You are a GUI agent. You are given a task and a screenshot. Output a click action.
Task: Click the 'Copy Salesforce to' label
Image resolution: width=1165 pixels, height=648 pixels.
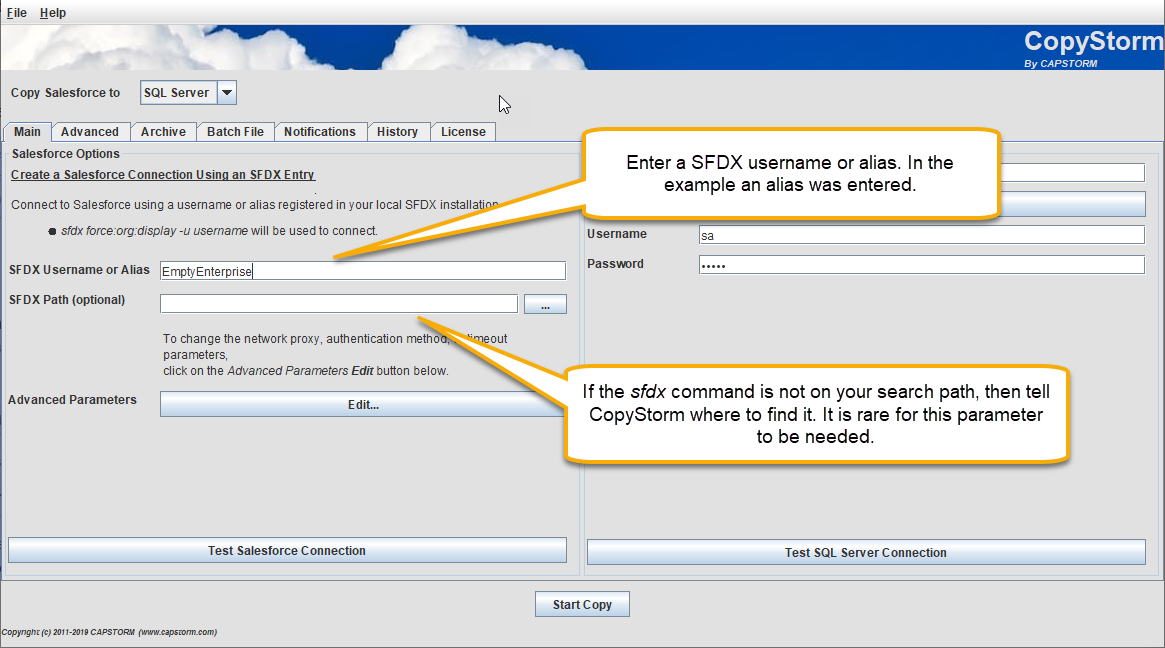click(x=65, y=93)
